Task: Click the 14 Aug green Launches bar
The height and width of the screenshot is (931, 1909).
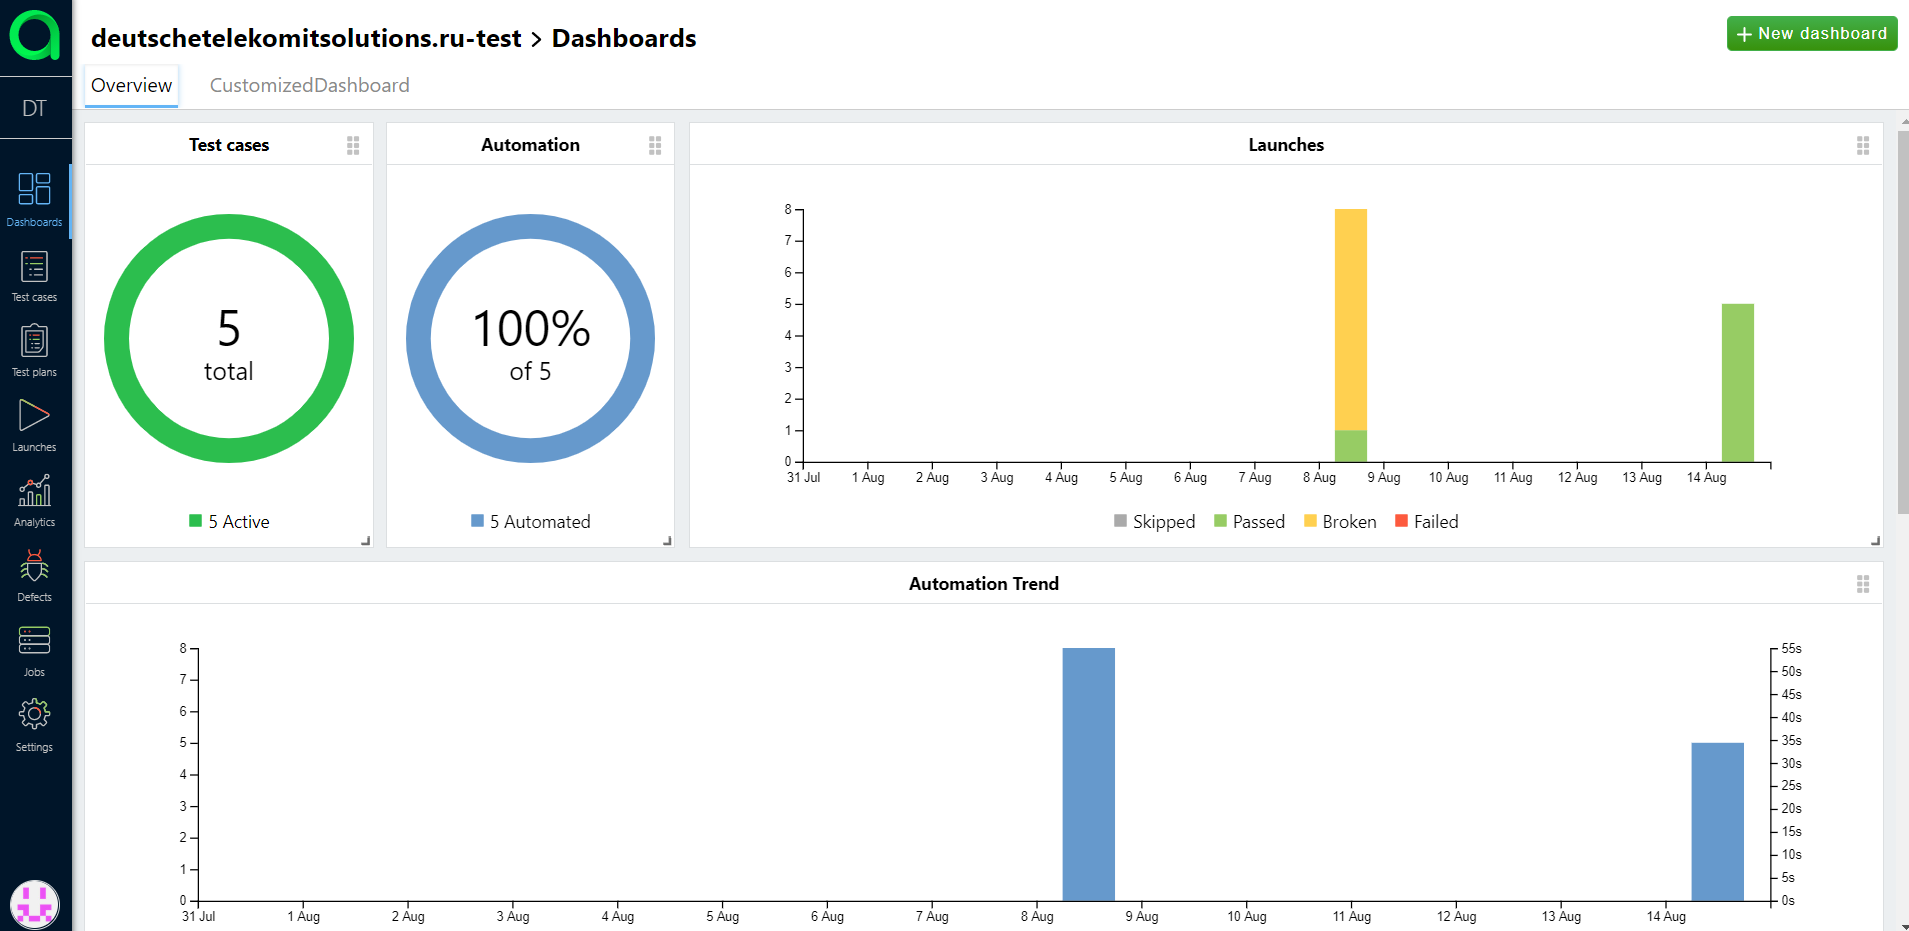Action: tap(1738, 383)
